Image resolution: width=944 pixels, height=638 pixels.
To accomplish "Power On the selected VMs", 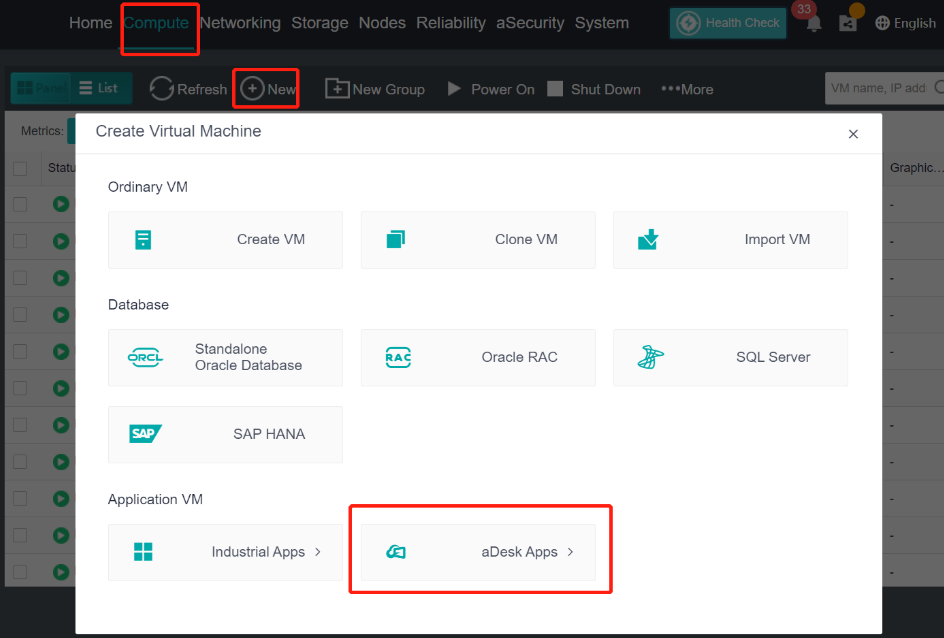I will click(x=491, y=89).
